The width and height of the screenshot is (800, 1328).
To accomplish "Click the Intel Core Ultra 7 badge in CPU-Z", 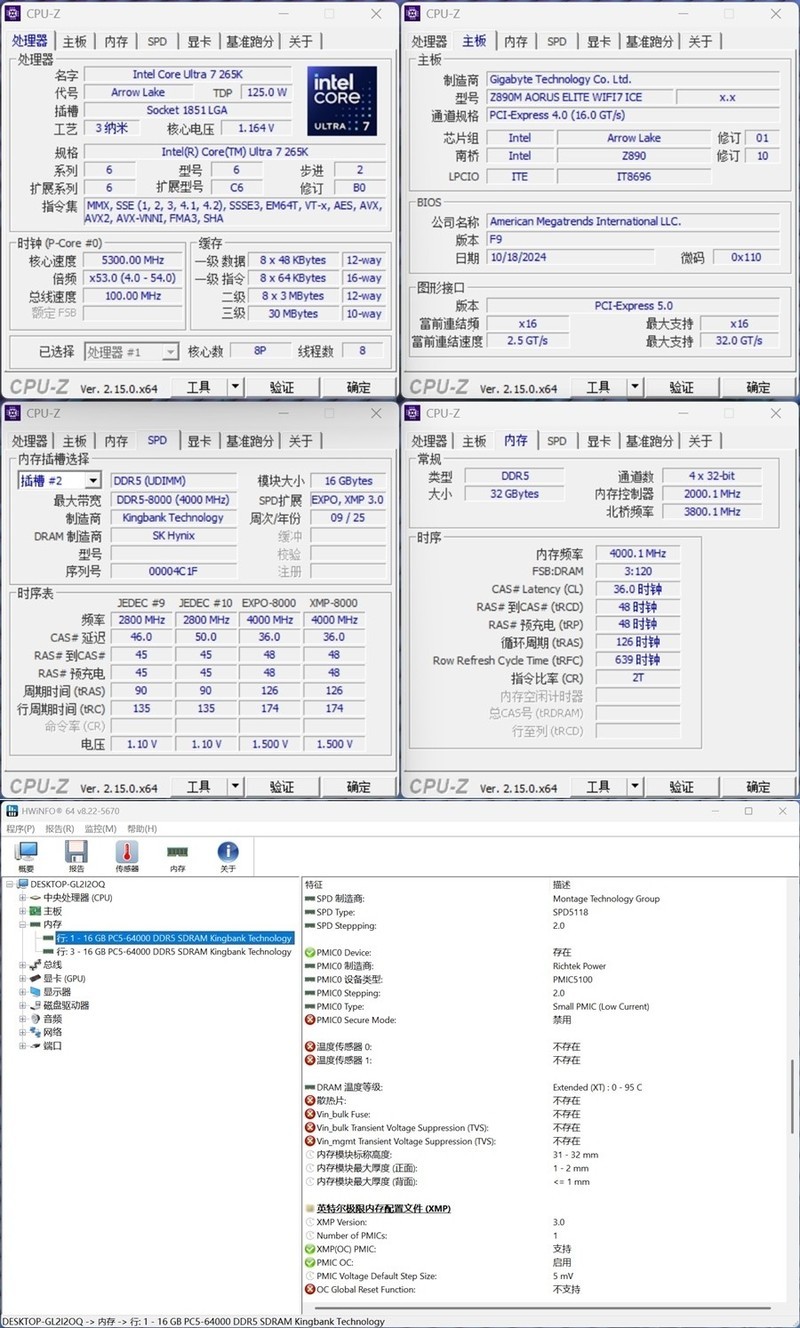I will pos(341,100).
